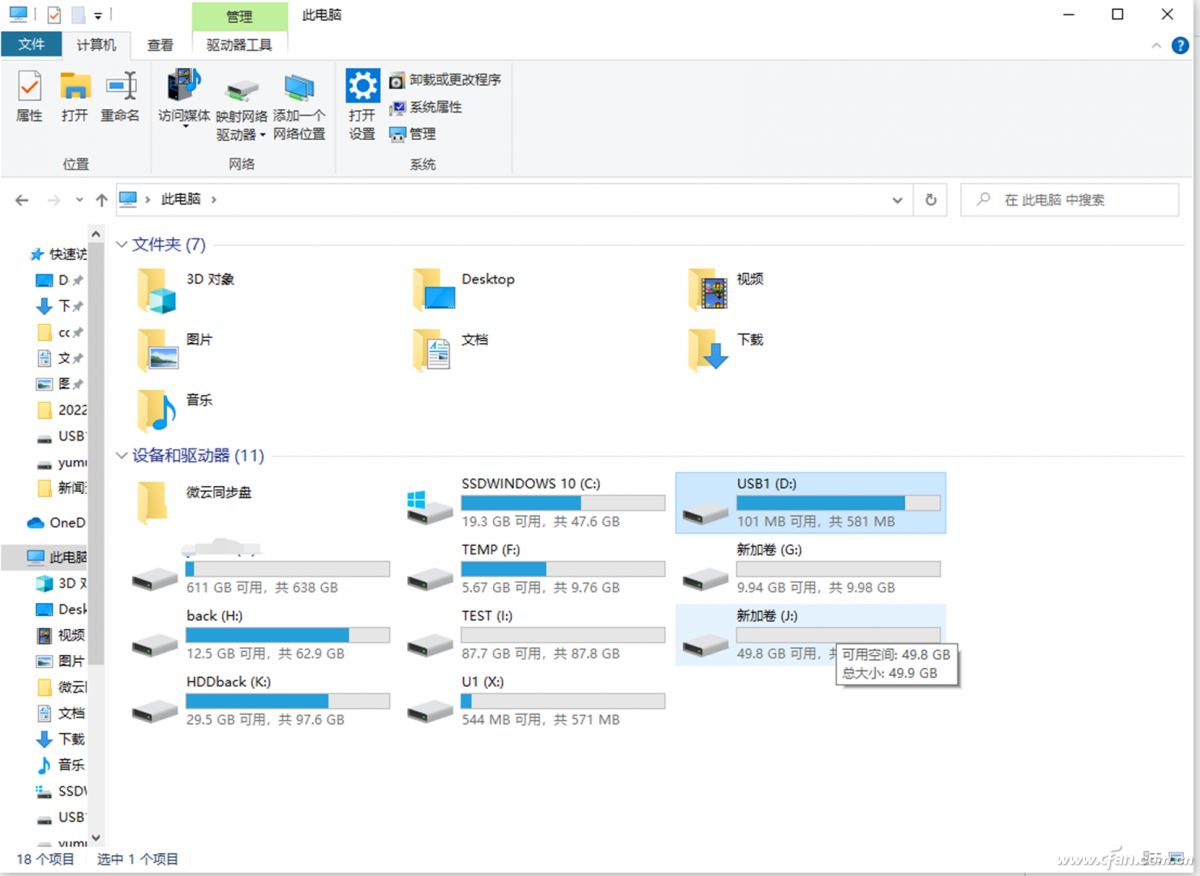
Task: Collapse the 文件夹 (7) group
Action: pyautogui.click(x=122, y=245)
